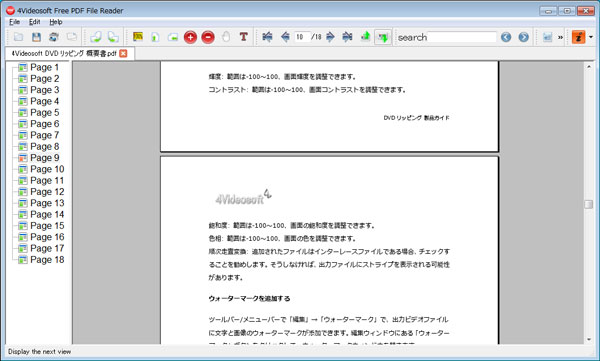Click the page number input field
This screenshot has width=600, height=361.
pyautogui.click(x=302, y=37)
